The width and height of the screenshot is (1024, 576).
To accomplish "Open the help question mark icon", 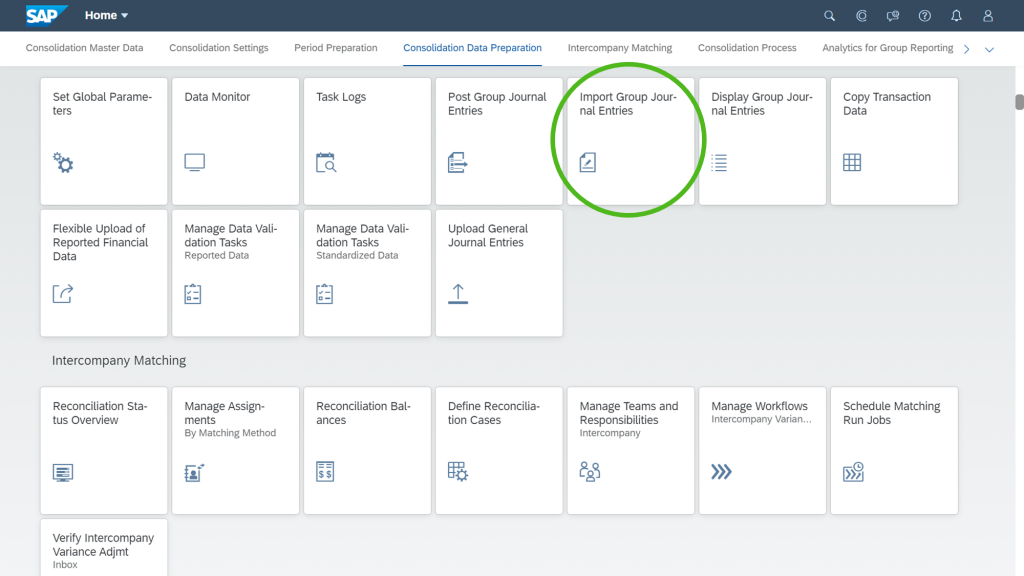I will (925, 16).
